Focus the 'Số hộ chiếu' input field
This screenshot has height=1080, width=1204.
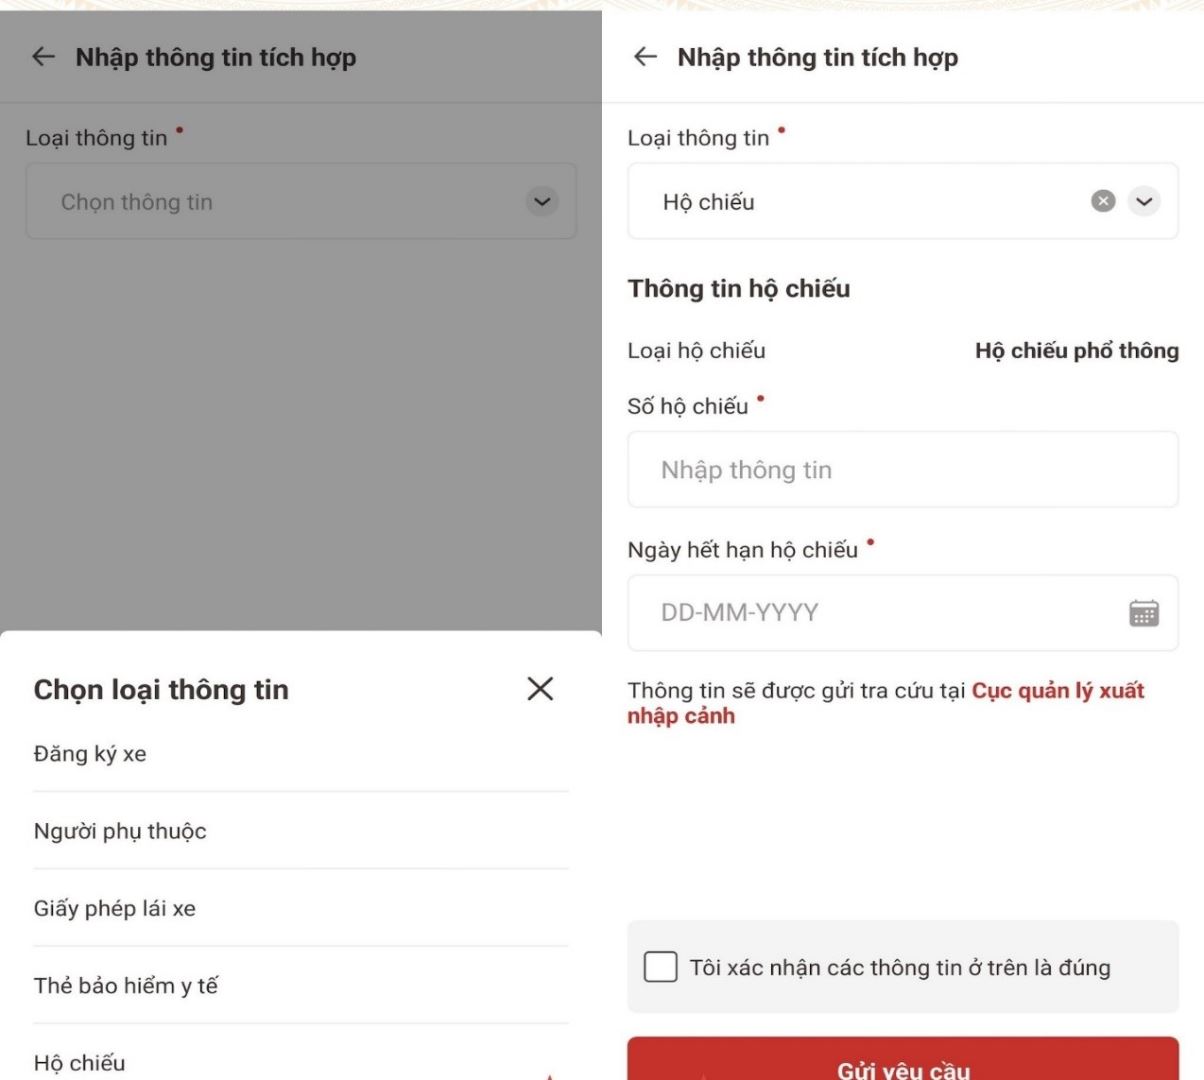click(902, 470)
